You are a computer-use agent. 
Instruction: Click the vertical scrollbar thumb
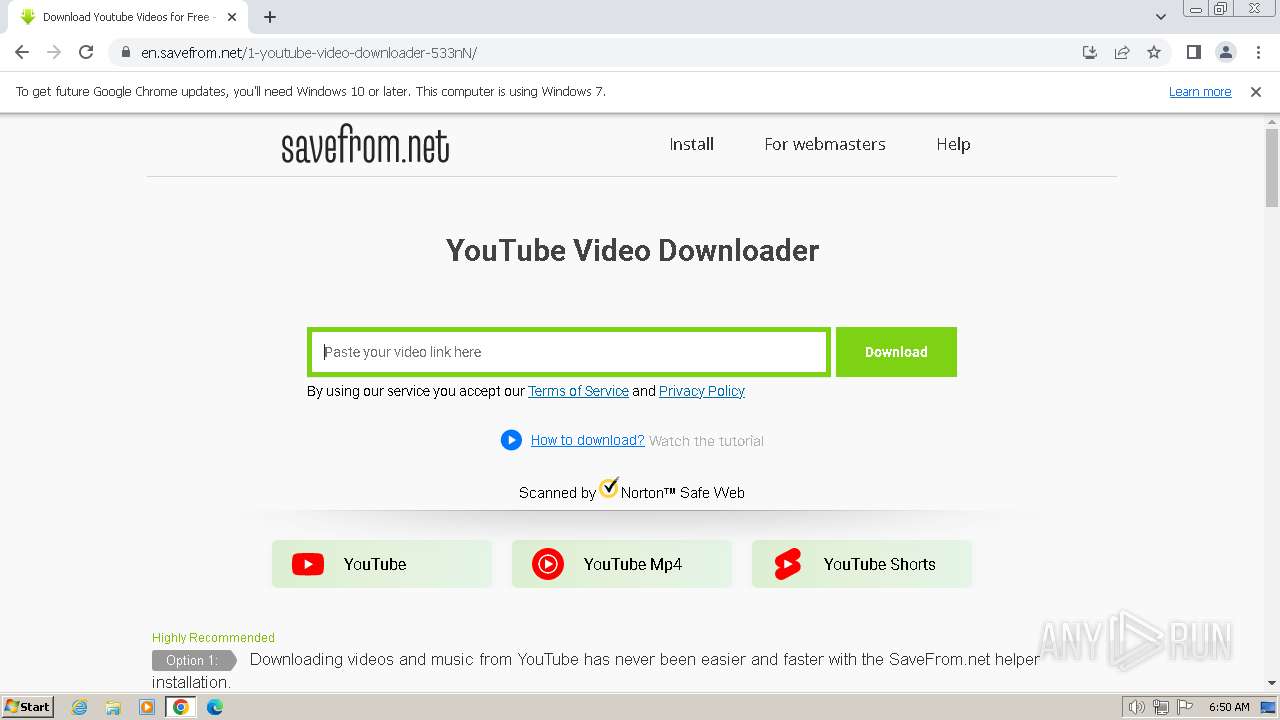1272,168
